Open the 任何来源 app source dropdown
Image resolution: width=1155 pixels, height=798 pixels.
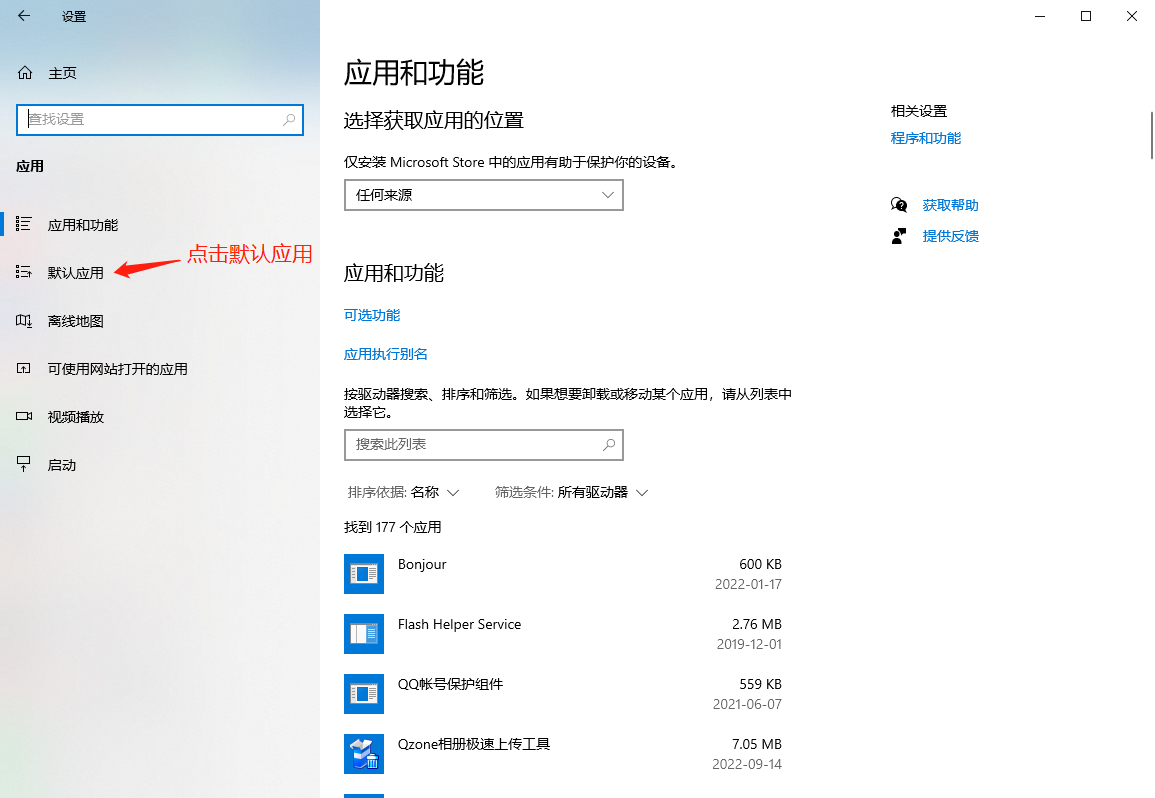coord(483,195)
